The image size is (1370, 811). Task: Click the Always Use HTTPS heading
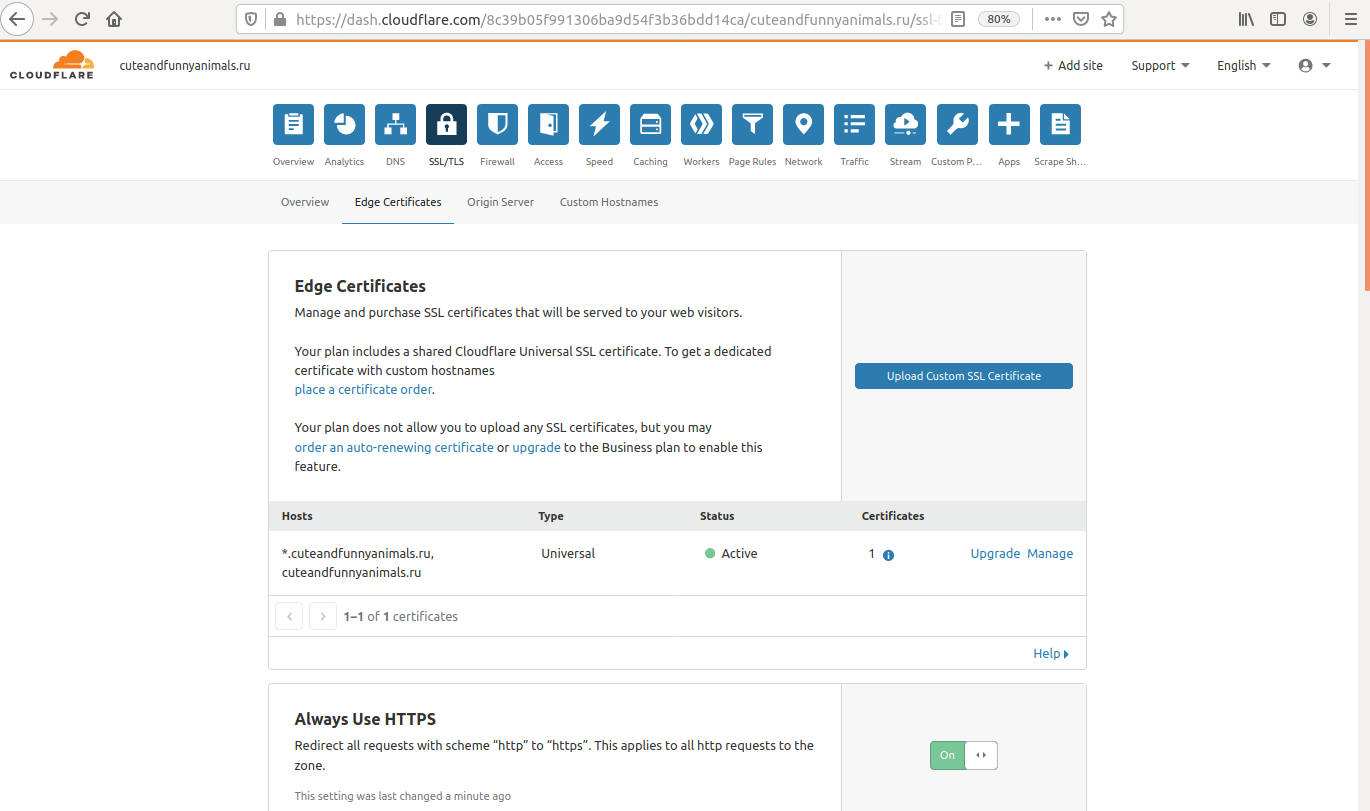coord(365,719)
